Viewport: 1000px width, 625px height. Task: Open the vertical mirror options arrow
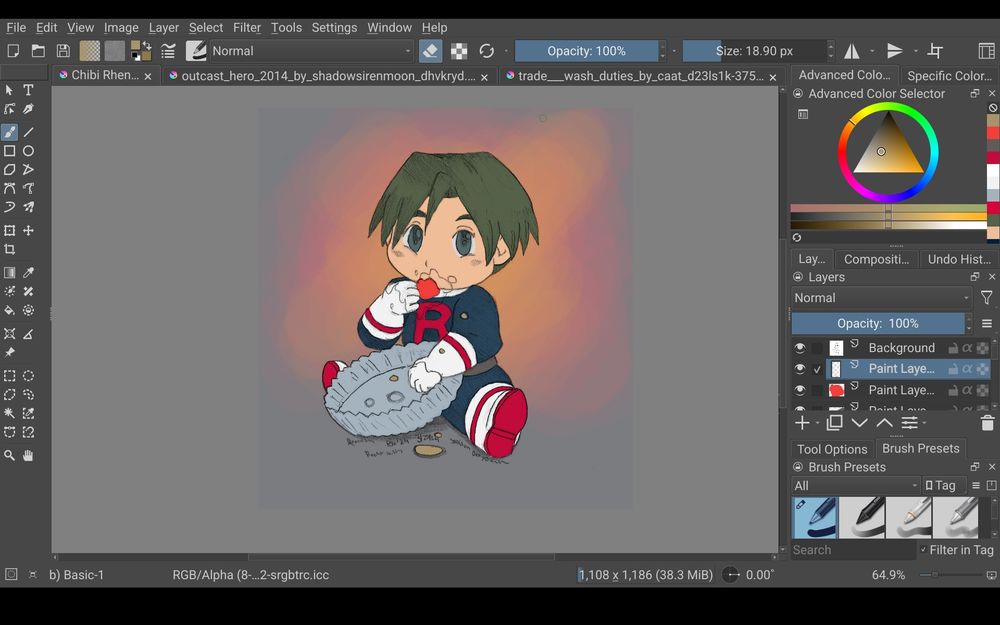click(x=915, y=51)
